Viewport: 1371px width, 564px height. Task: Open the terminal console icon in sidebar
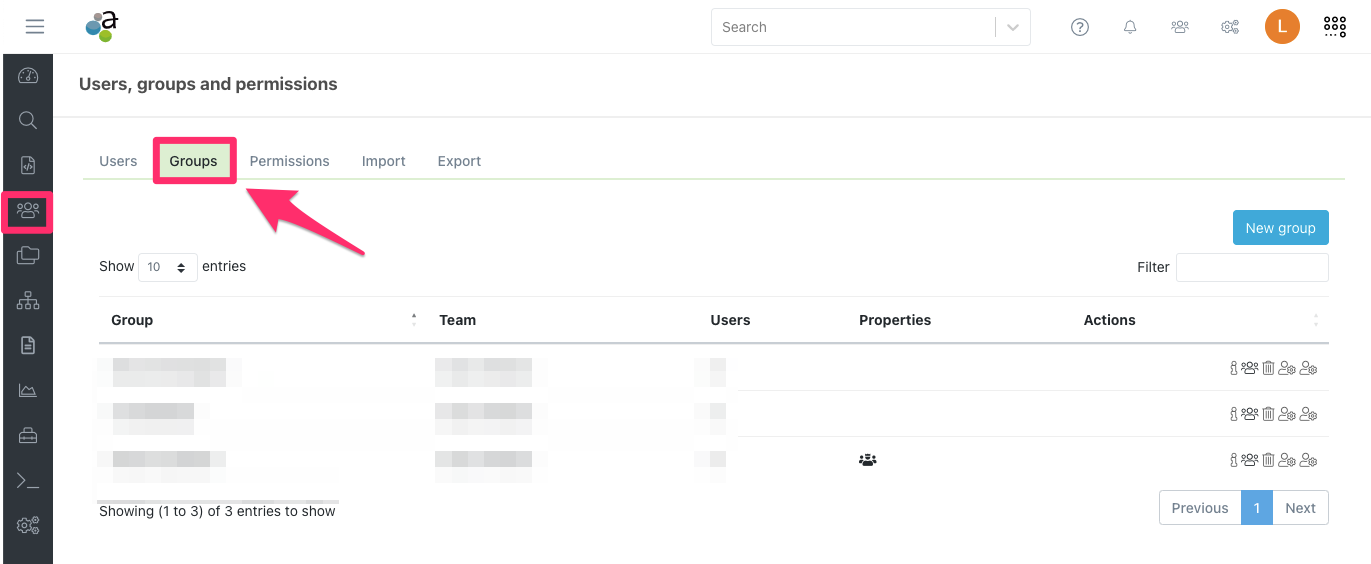[28, 481]
